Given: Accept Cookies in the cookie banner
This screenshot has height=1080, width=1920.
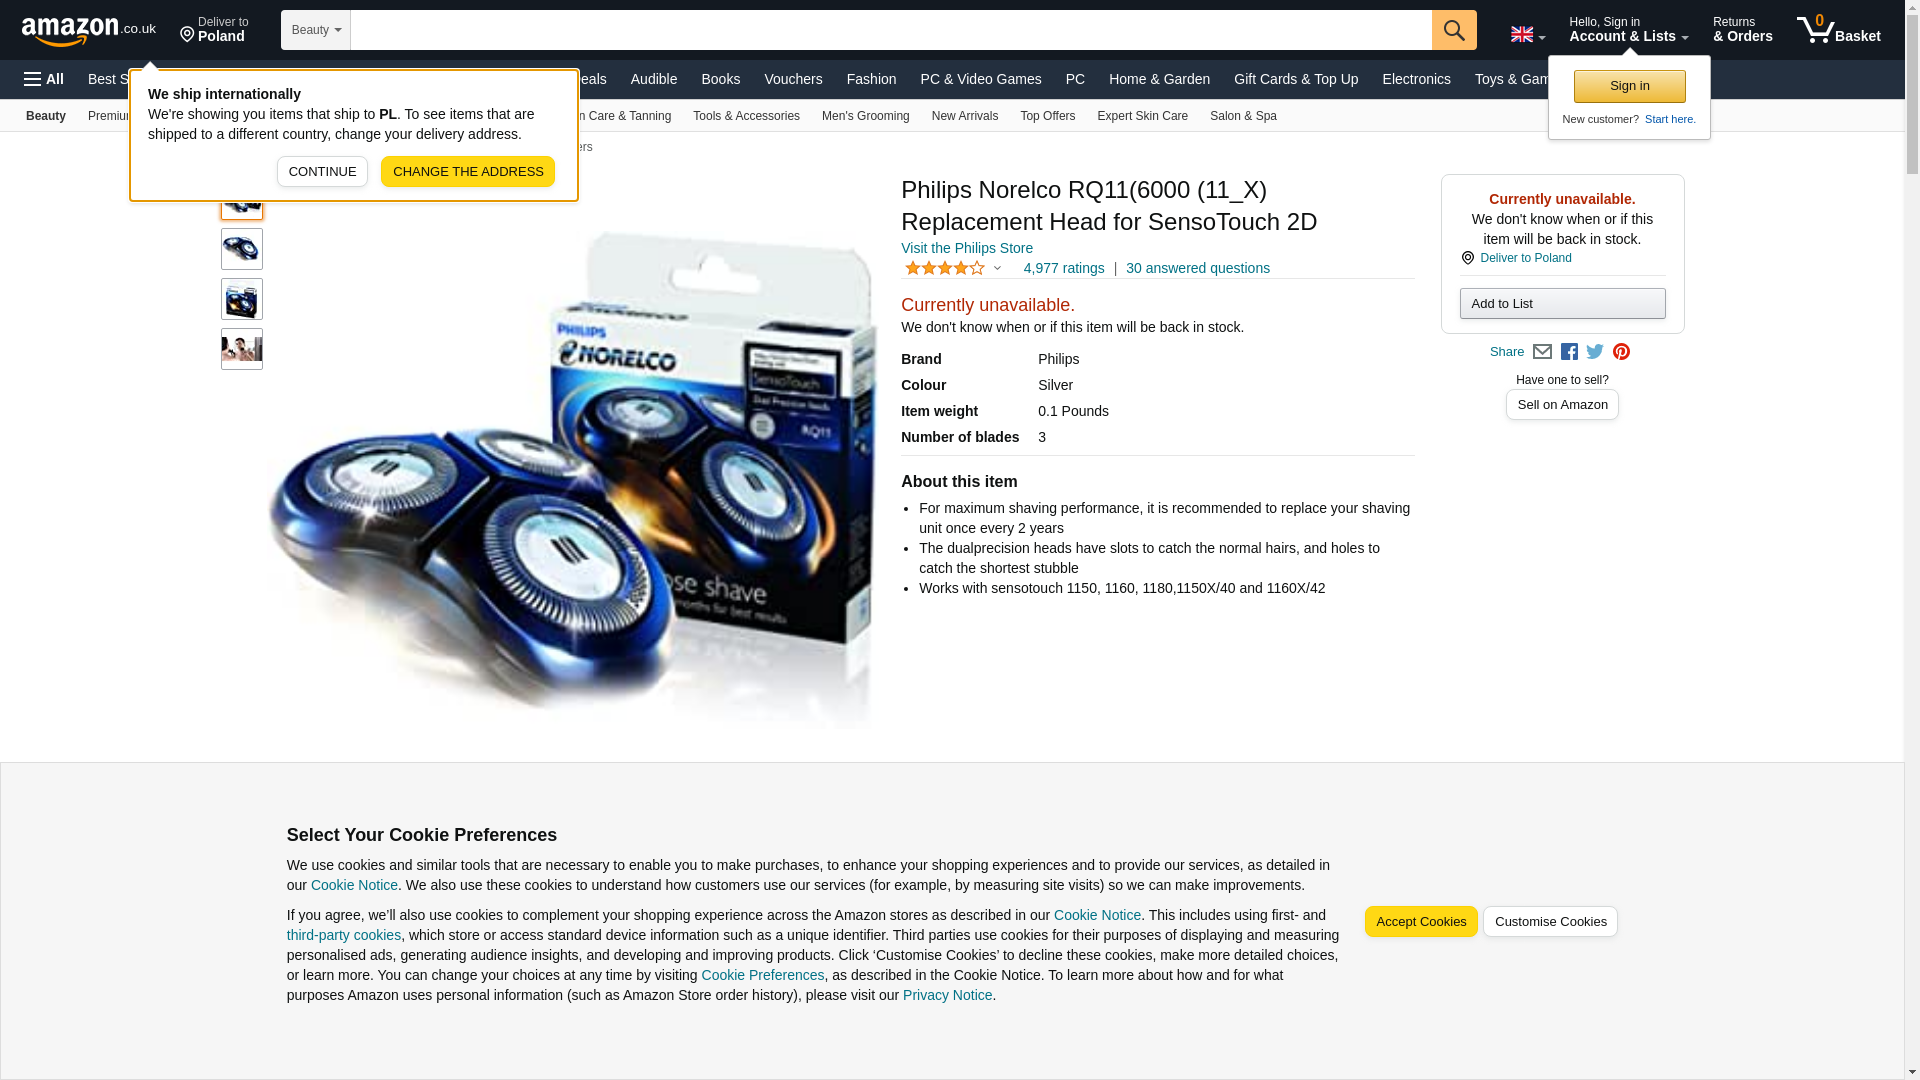Looking at the screenshot, I should pyautogui.click(x=1420, y=922).
